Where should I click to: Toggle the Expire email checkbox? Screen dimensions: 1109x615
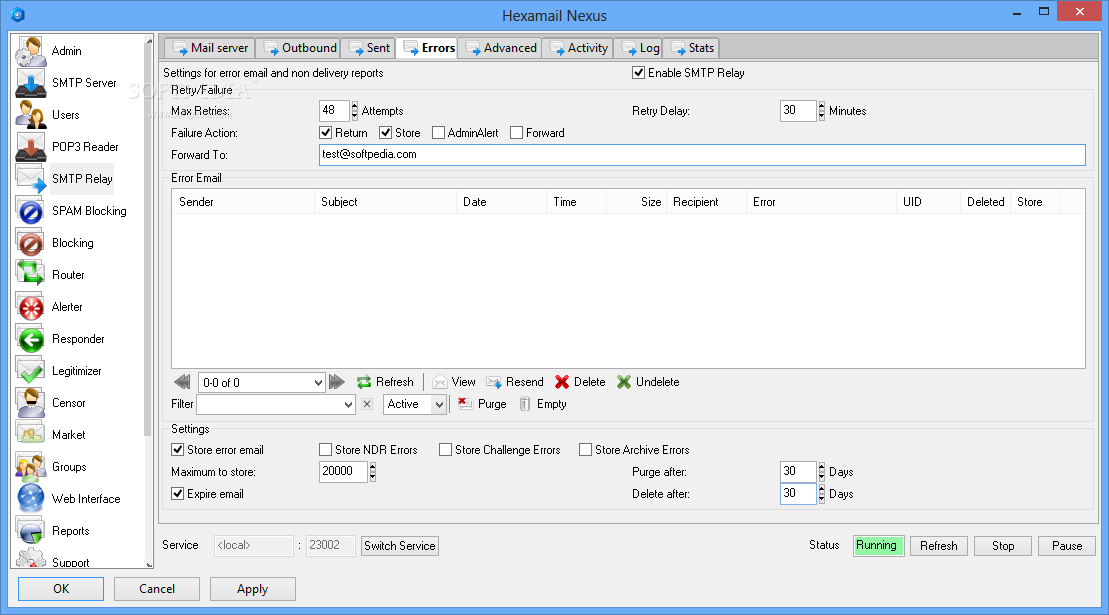click(x=178, y=493)
